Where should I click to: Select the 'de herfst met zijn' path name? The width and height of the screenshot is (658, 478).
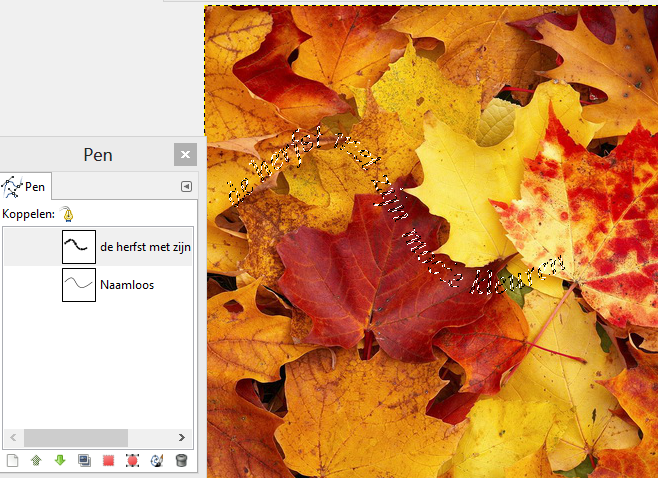tap(145, 246)
